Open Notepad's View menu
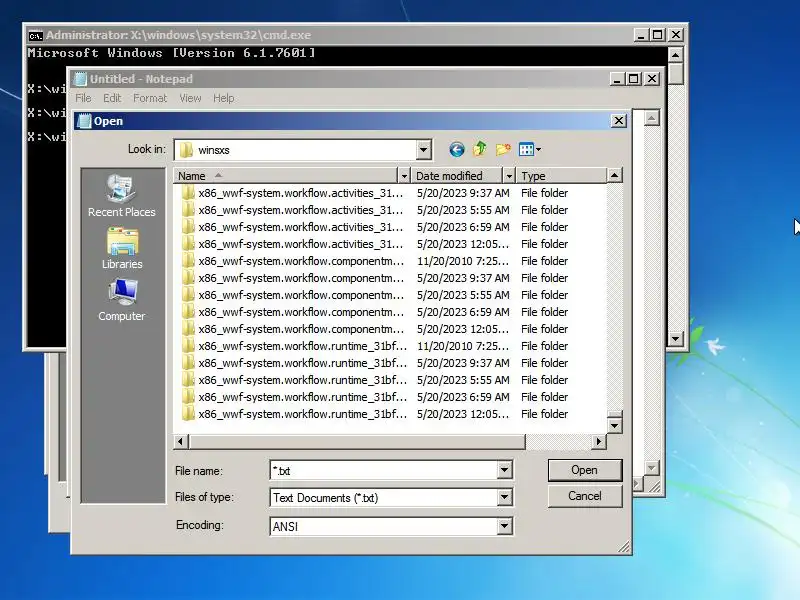Viewport: 800px width, 600px height. pos(190,98)
